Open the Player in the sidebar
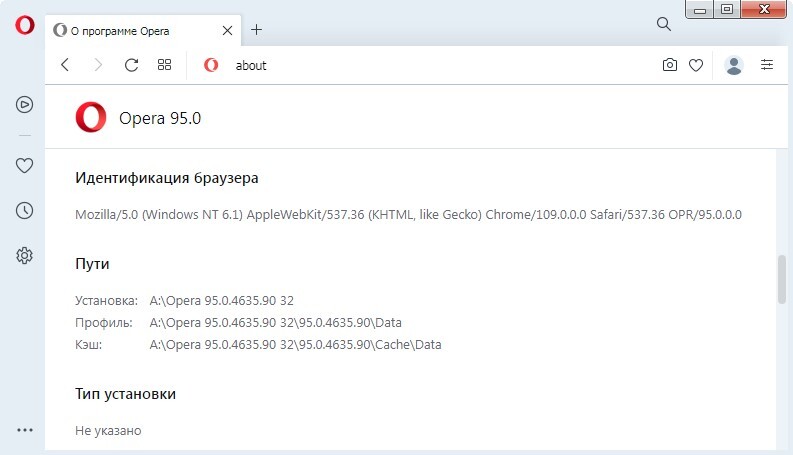Viewport: 793px width, 455px height. (24, 105)
